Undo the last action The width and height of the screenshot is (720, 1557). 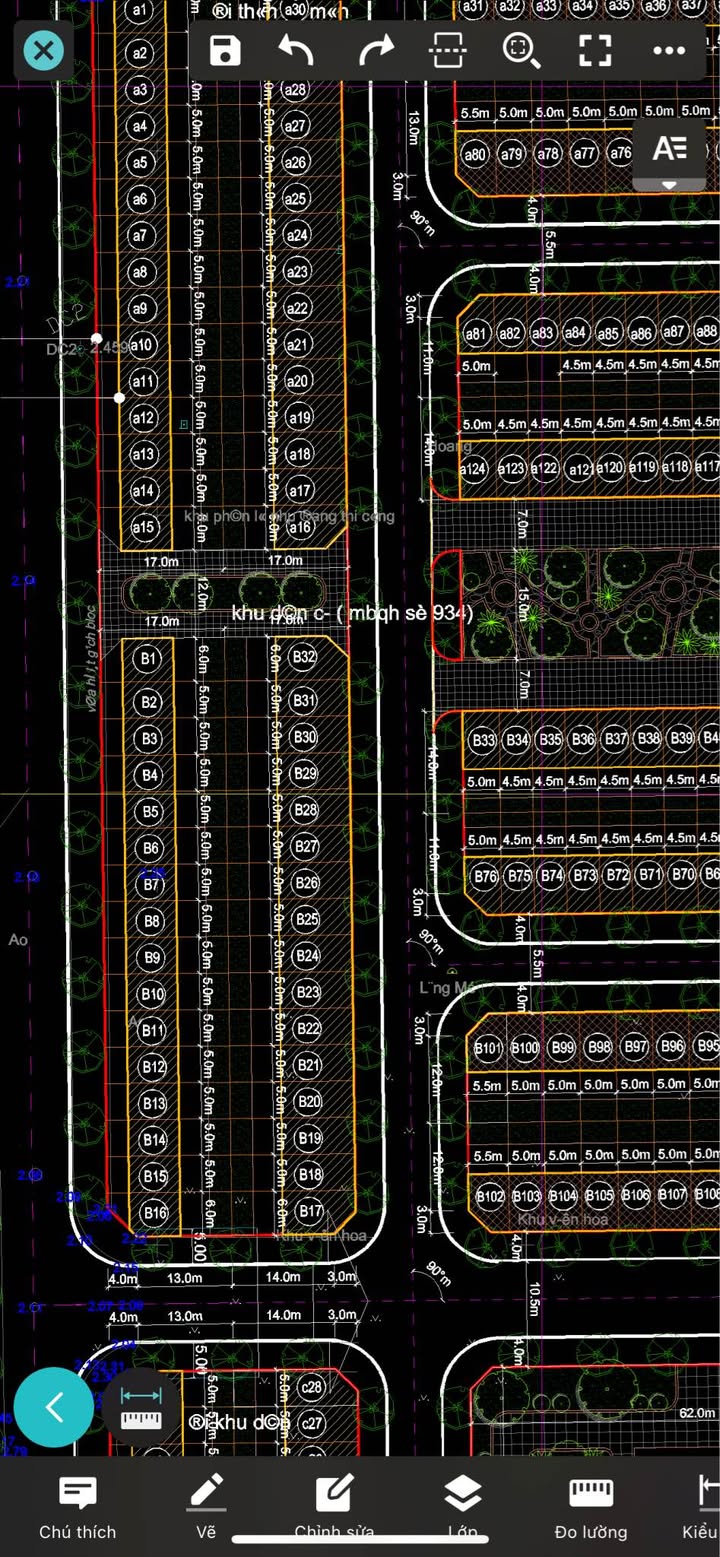click(x=297, y=50)
